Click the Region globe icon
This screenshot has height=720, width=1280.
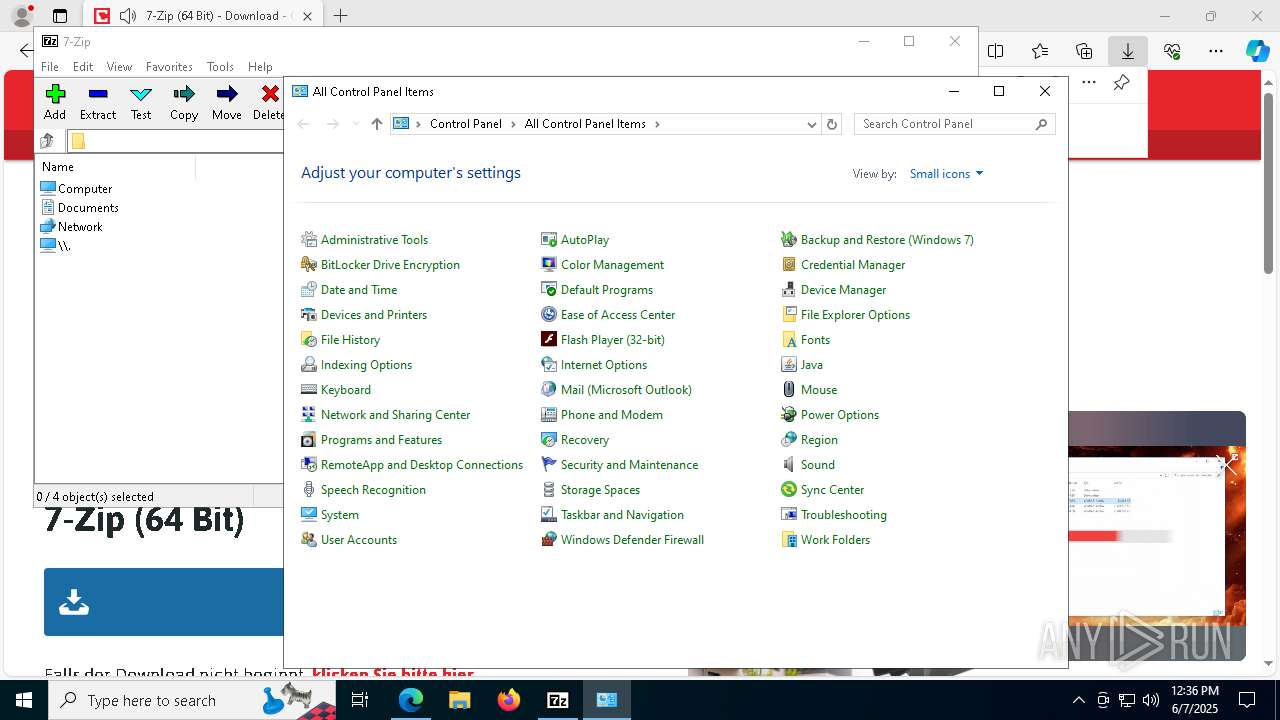point(789,440)
